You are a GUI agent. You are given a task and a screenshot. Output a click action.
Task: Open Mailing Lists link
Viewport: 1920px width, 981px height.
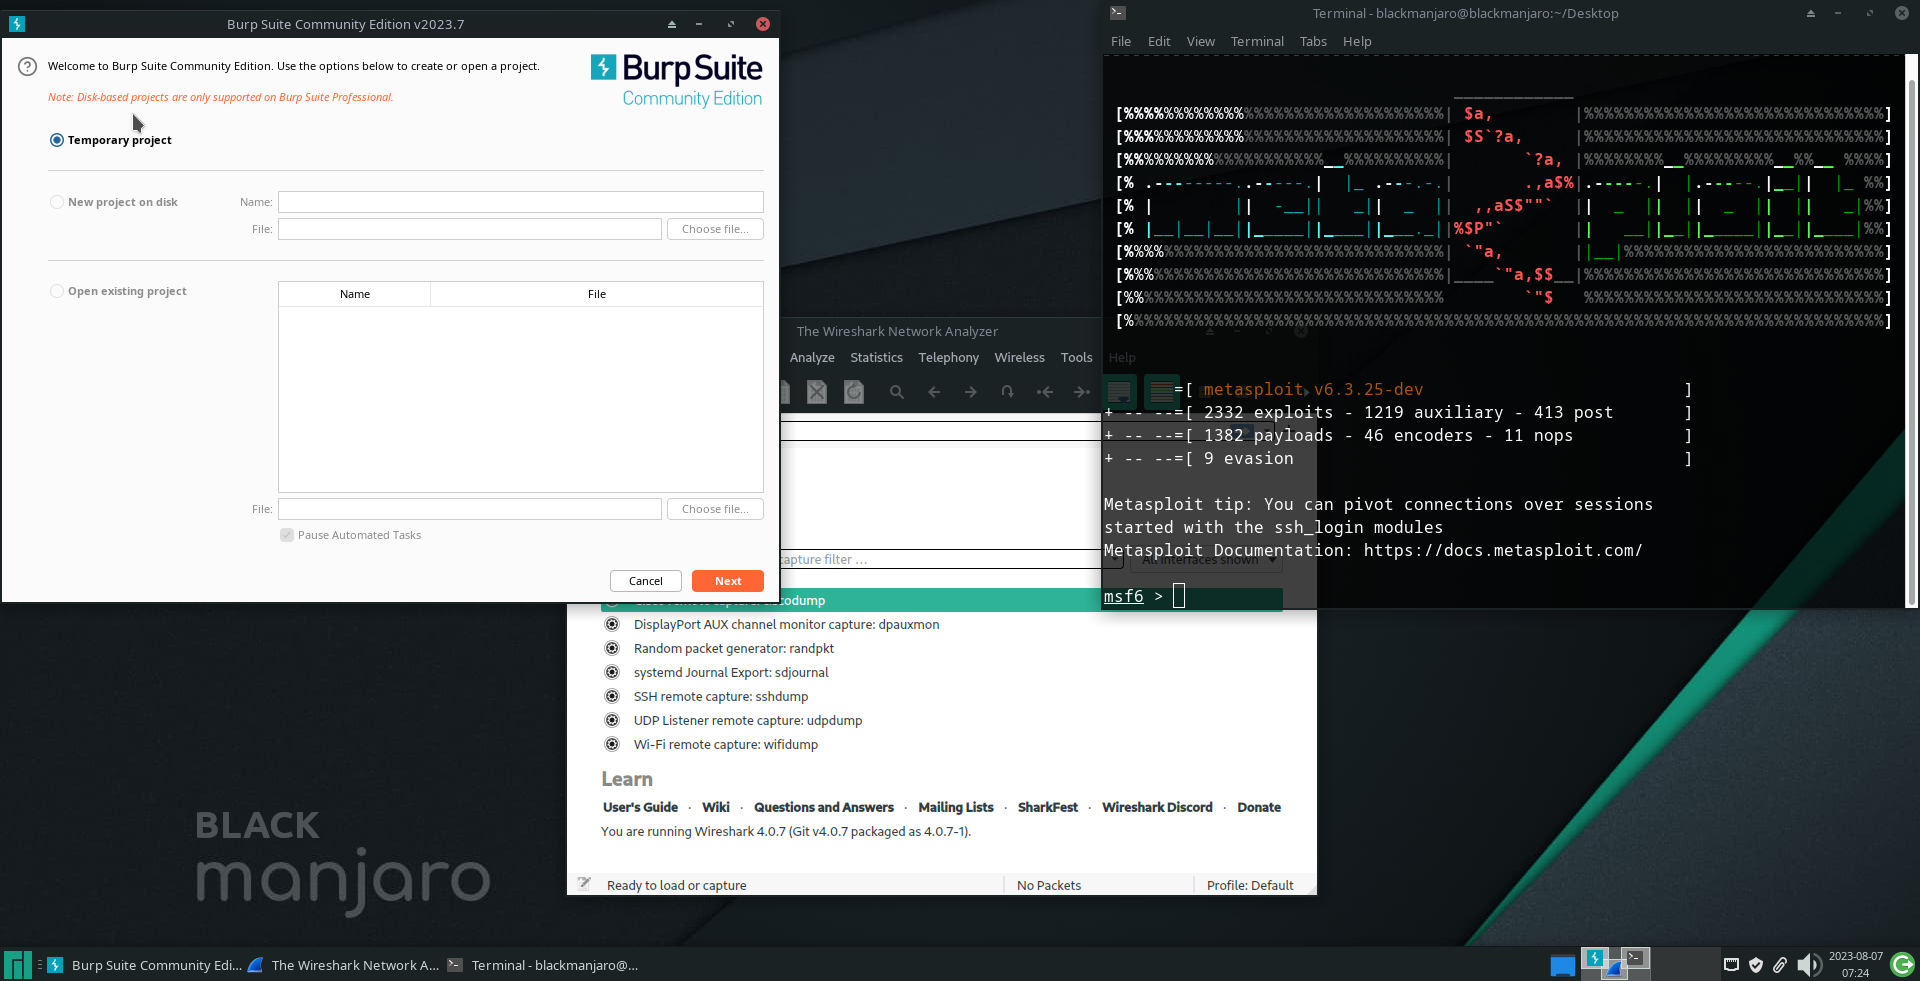(x=956, y=807)
